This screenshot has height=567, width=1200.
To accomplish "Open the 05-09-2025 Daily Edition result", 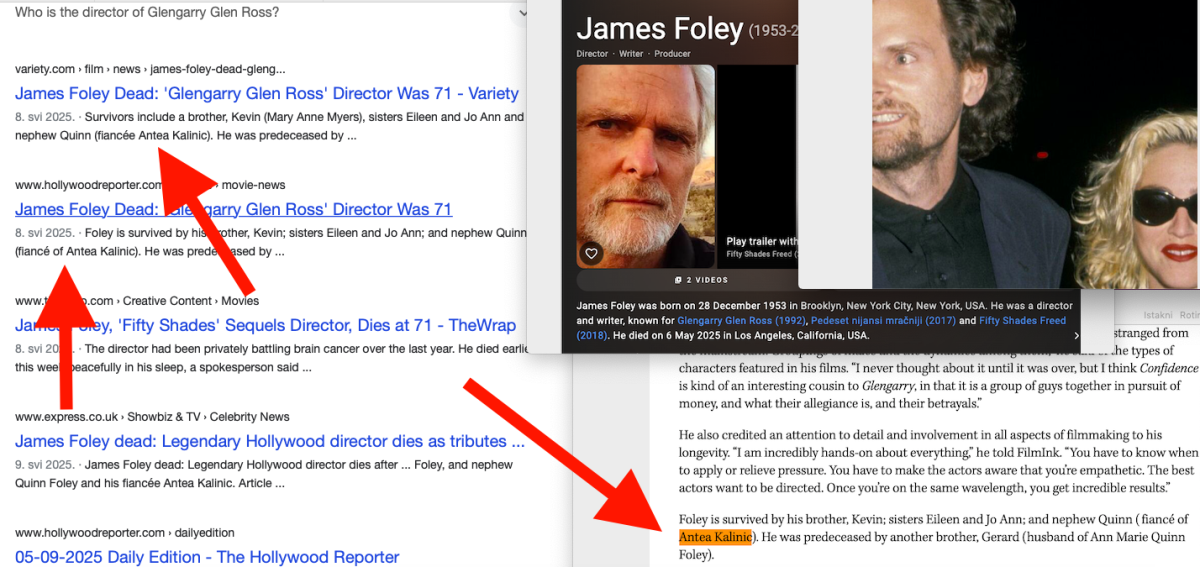I will coord(207,557).
